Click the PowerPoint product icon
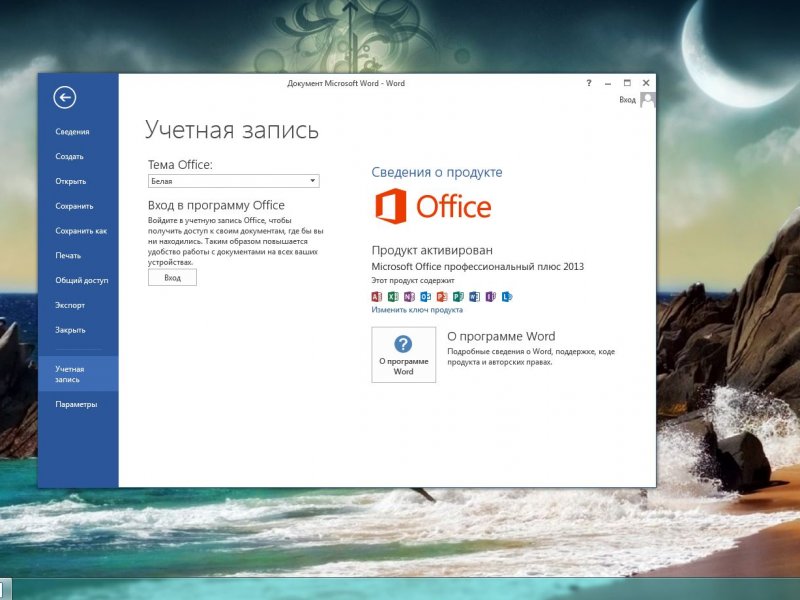 (442, 296)
